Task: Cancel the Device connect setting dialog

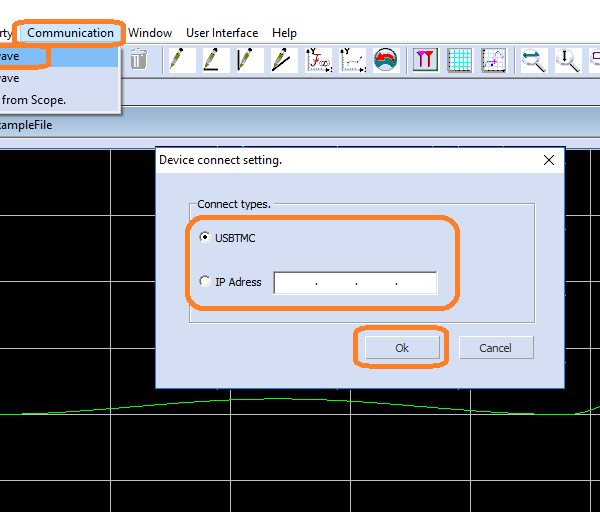Action: (x=496, y=348)
